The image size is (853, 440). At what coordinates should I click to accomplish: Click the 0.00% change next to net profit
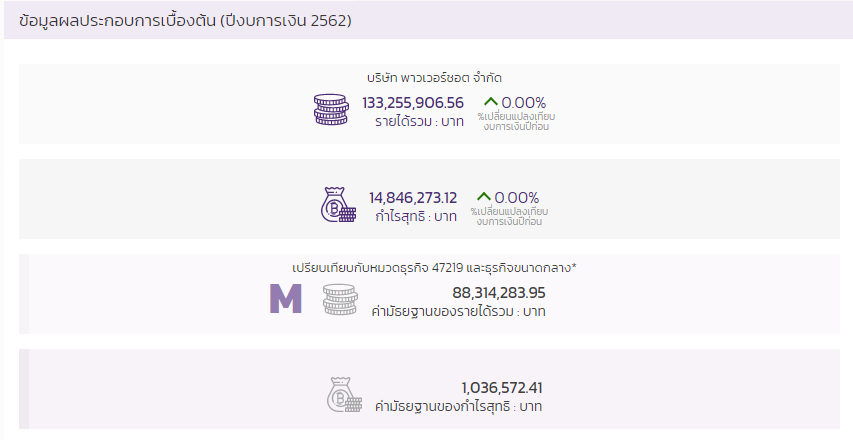pyautogui.click(x=517, y=197)
